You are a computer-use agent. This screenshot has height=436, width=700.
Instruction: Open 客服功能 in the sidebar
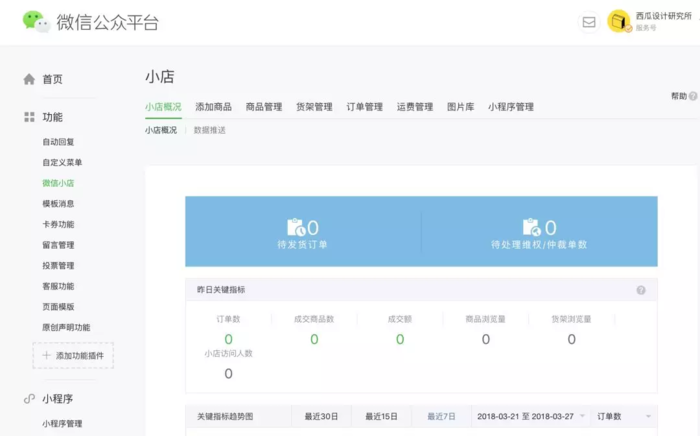coord(58,286)
